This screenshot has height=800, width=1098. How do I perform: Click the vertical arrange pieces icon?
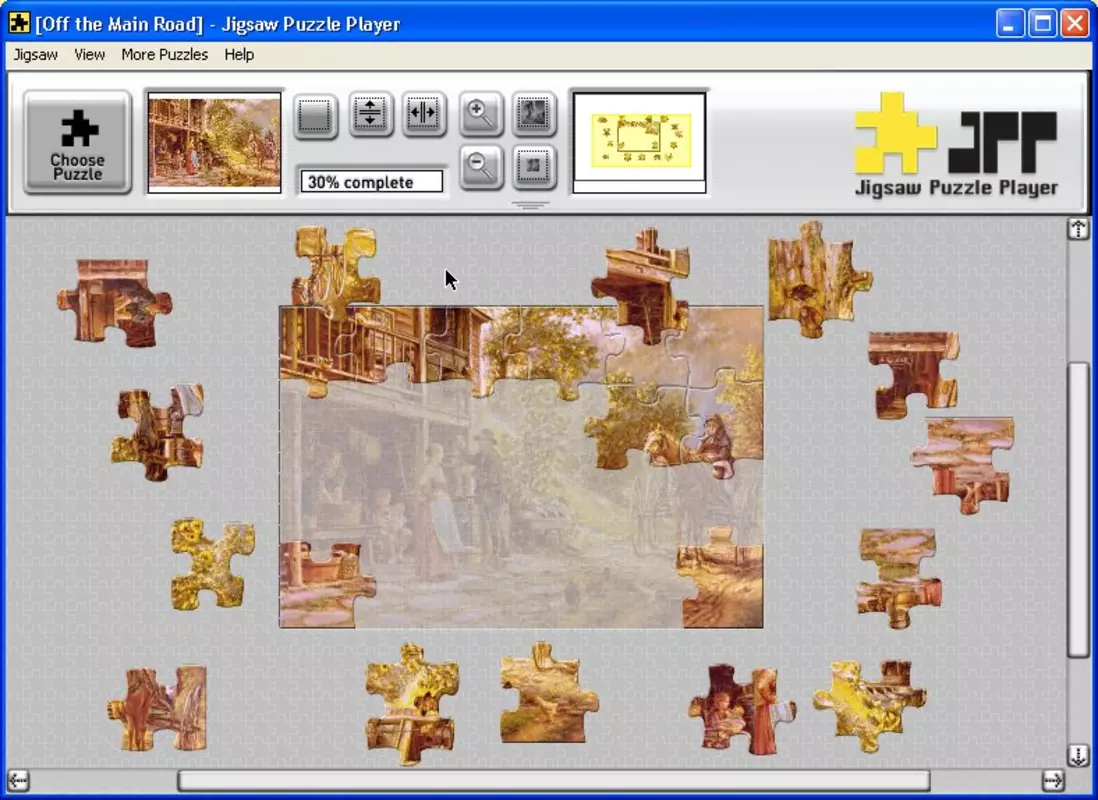[x=370, y=113]
